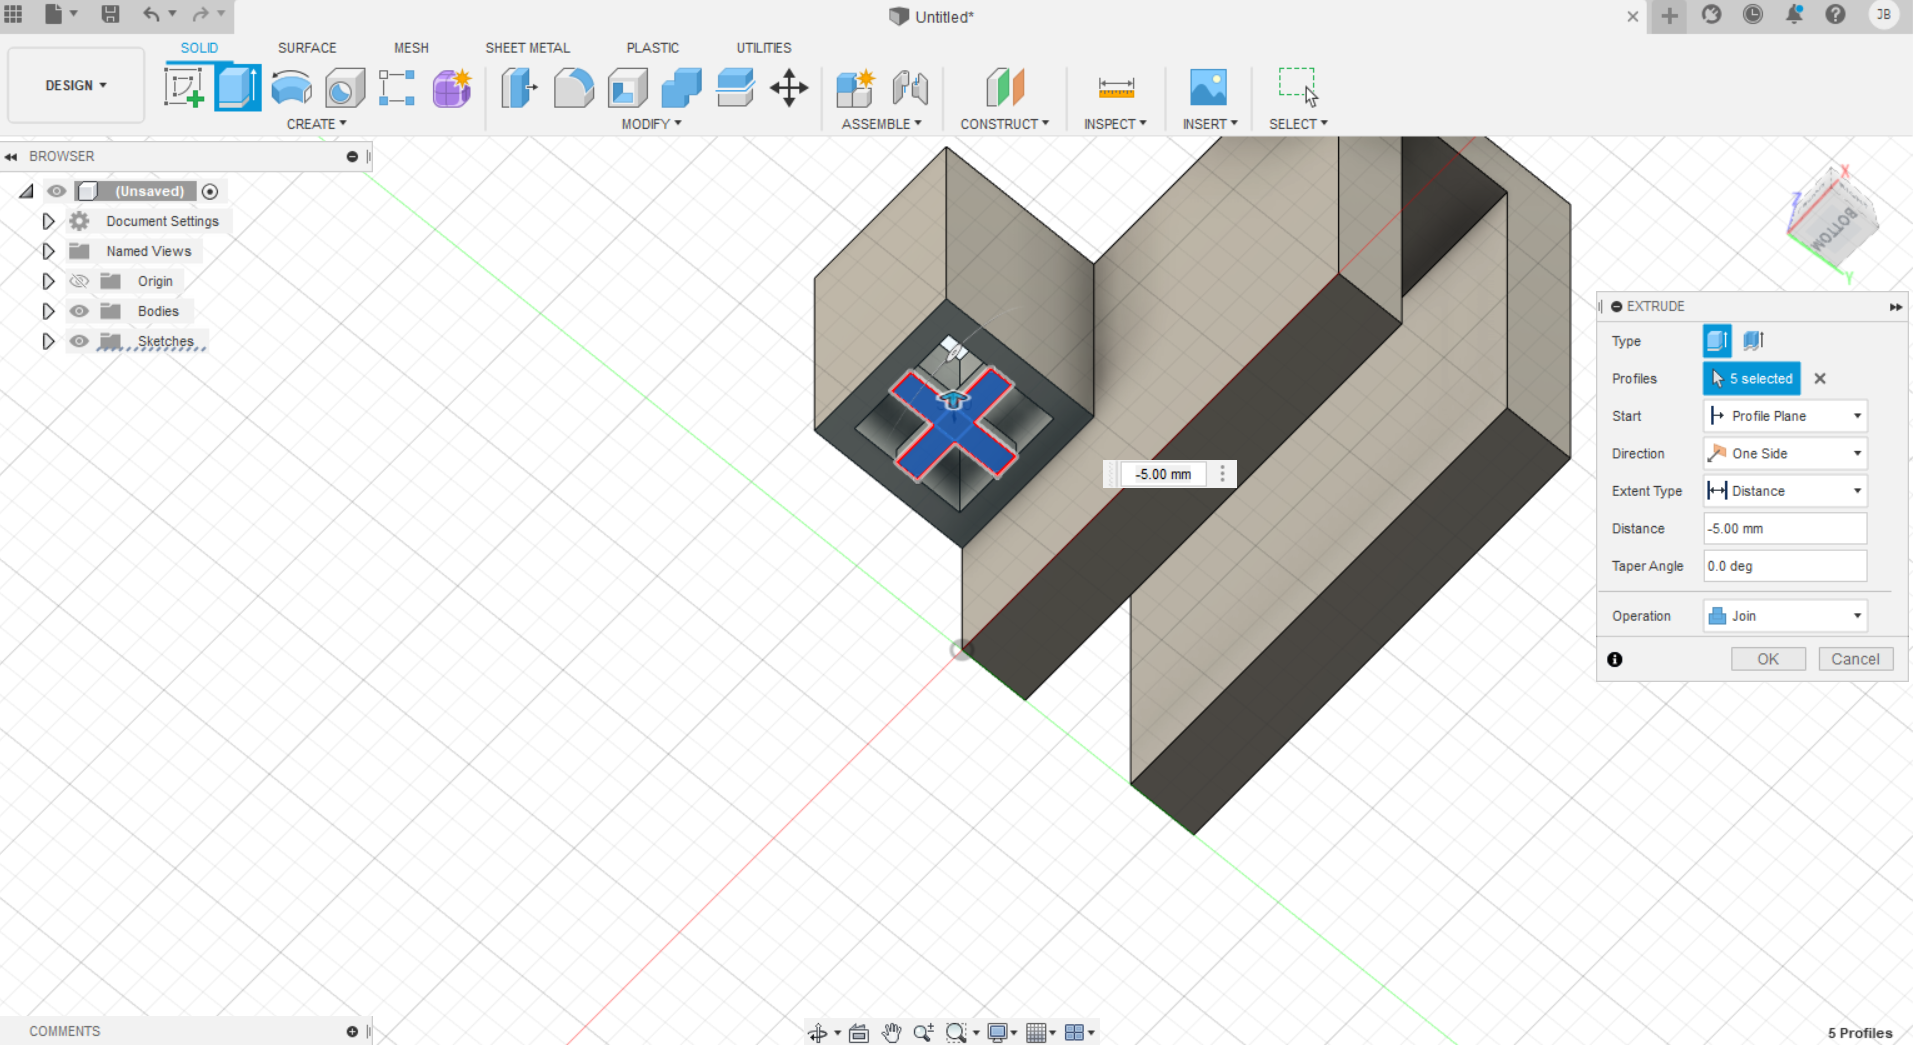1913x1045 pixels.
Task: Select the Fillet tool
Action: pyautogui.click(x=573, y=88)
